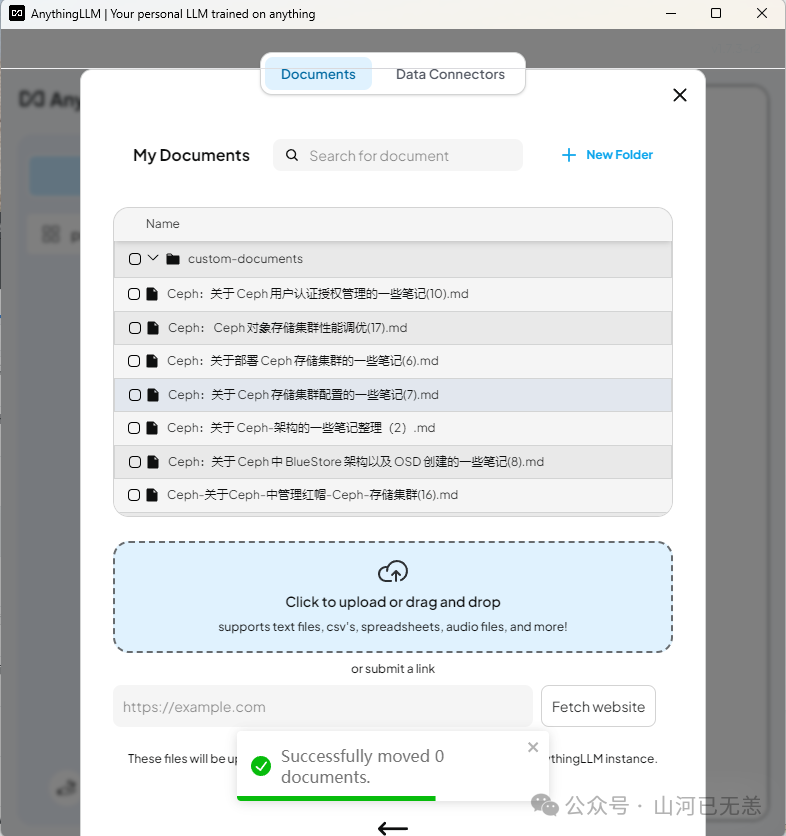786x836 pixels.
Task: Click the cloud upload icon
Action: click(x=393, y=572)
